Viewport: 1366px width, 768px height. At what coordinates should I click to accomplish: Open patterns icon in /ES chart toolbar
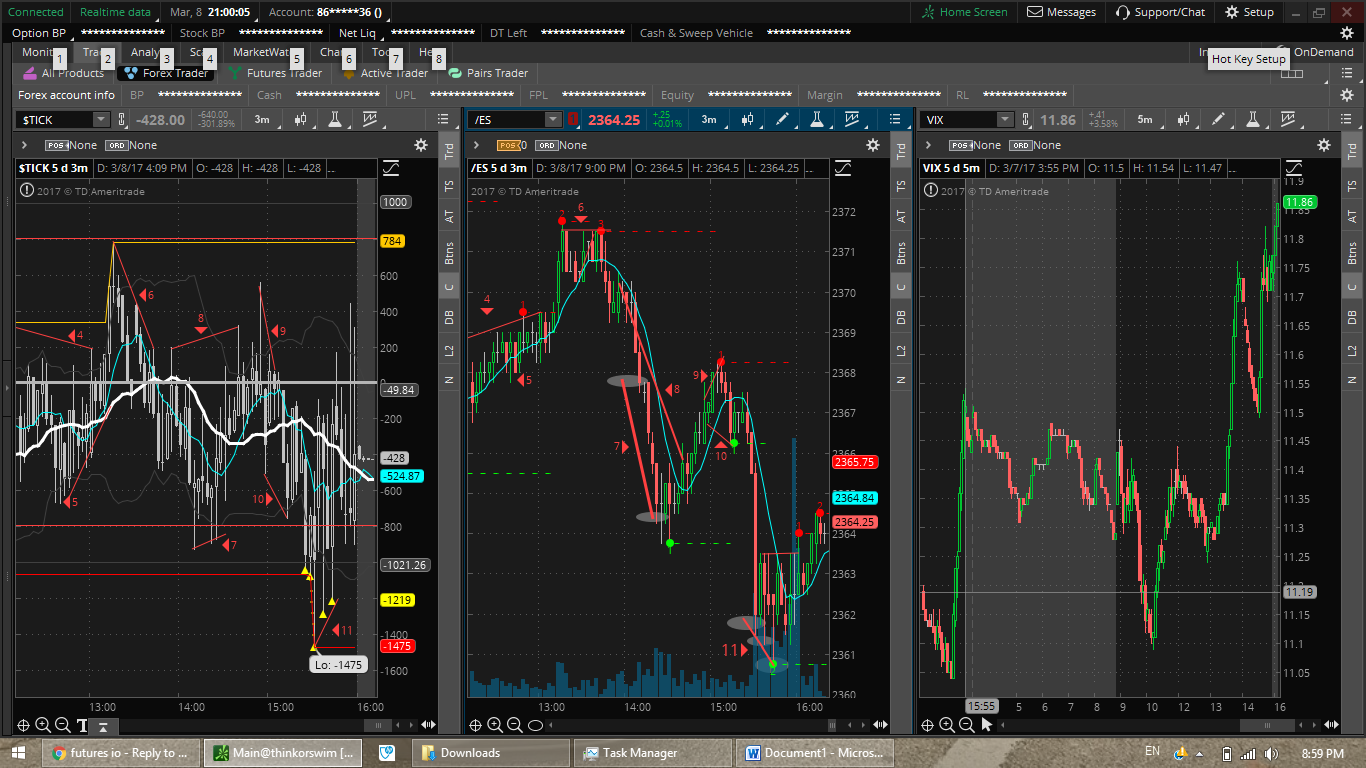[851, 120]
